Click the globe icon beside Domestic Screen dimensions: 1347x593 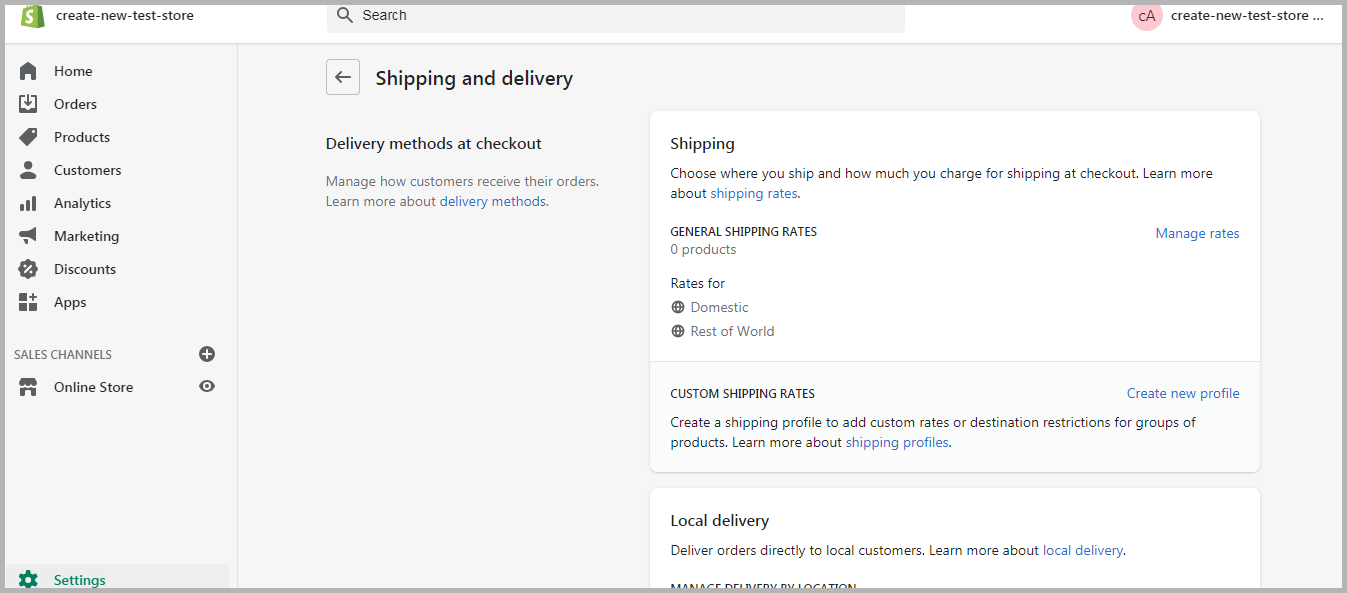(678, 307)
